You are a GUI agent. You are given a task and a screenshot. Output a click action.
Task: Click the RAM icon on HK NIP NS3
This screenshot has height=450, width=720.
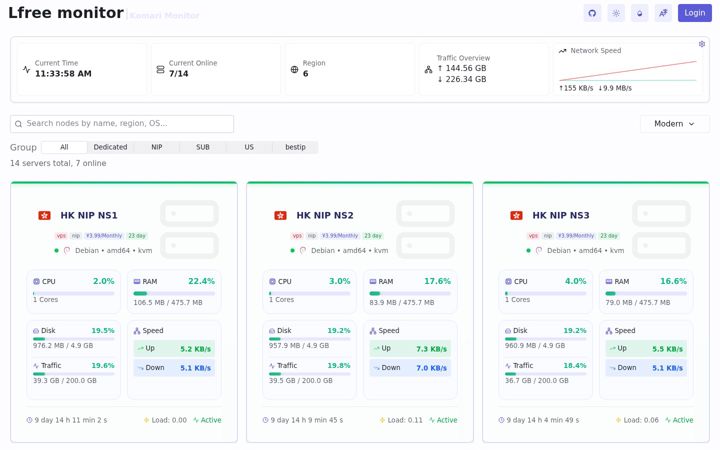tap(609, 281)
